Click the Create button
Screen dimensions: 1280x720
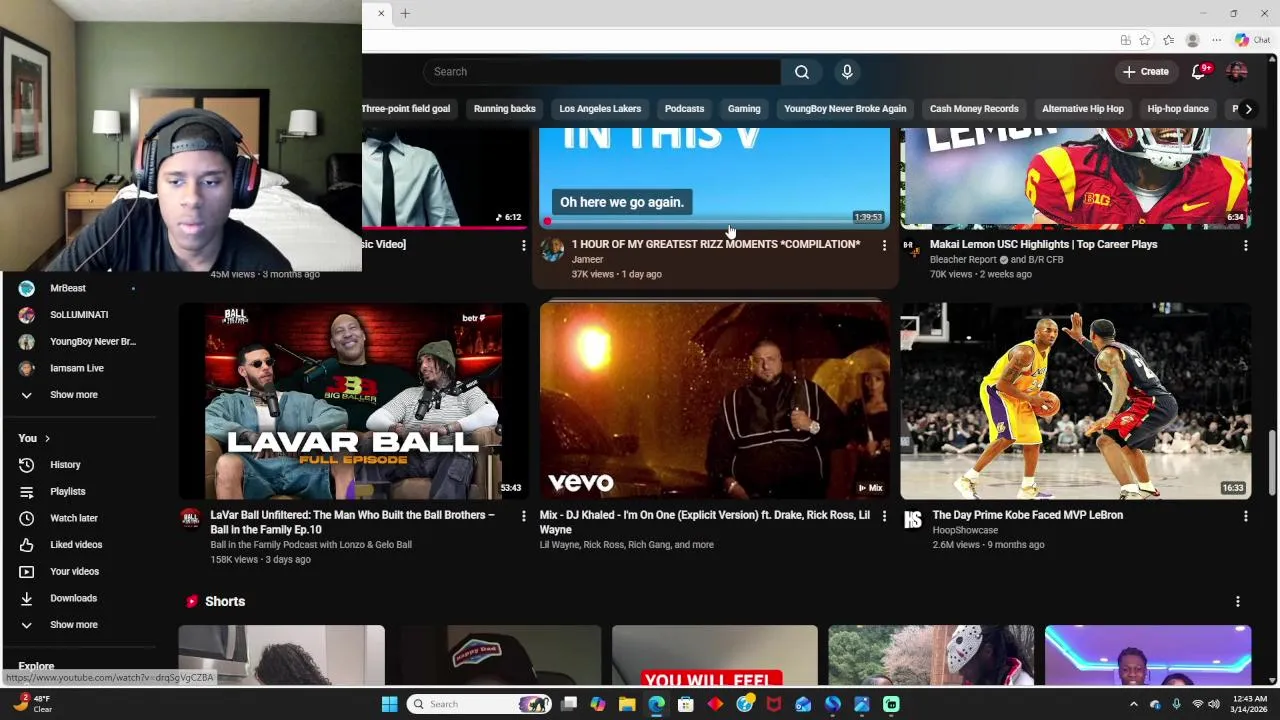[x=1145, y=72]
